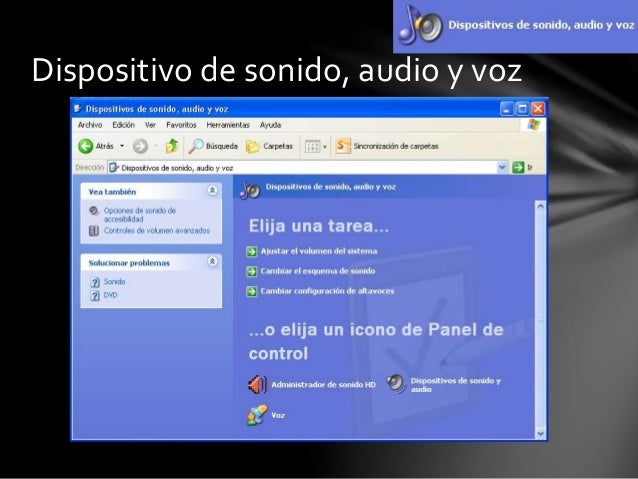Click 'Dispositivos de sonido, audio y voz' pane header

pyautogui.click(x=330, y=187)
